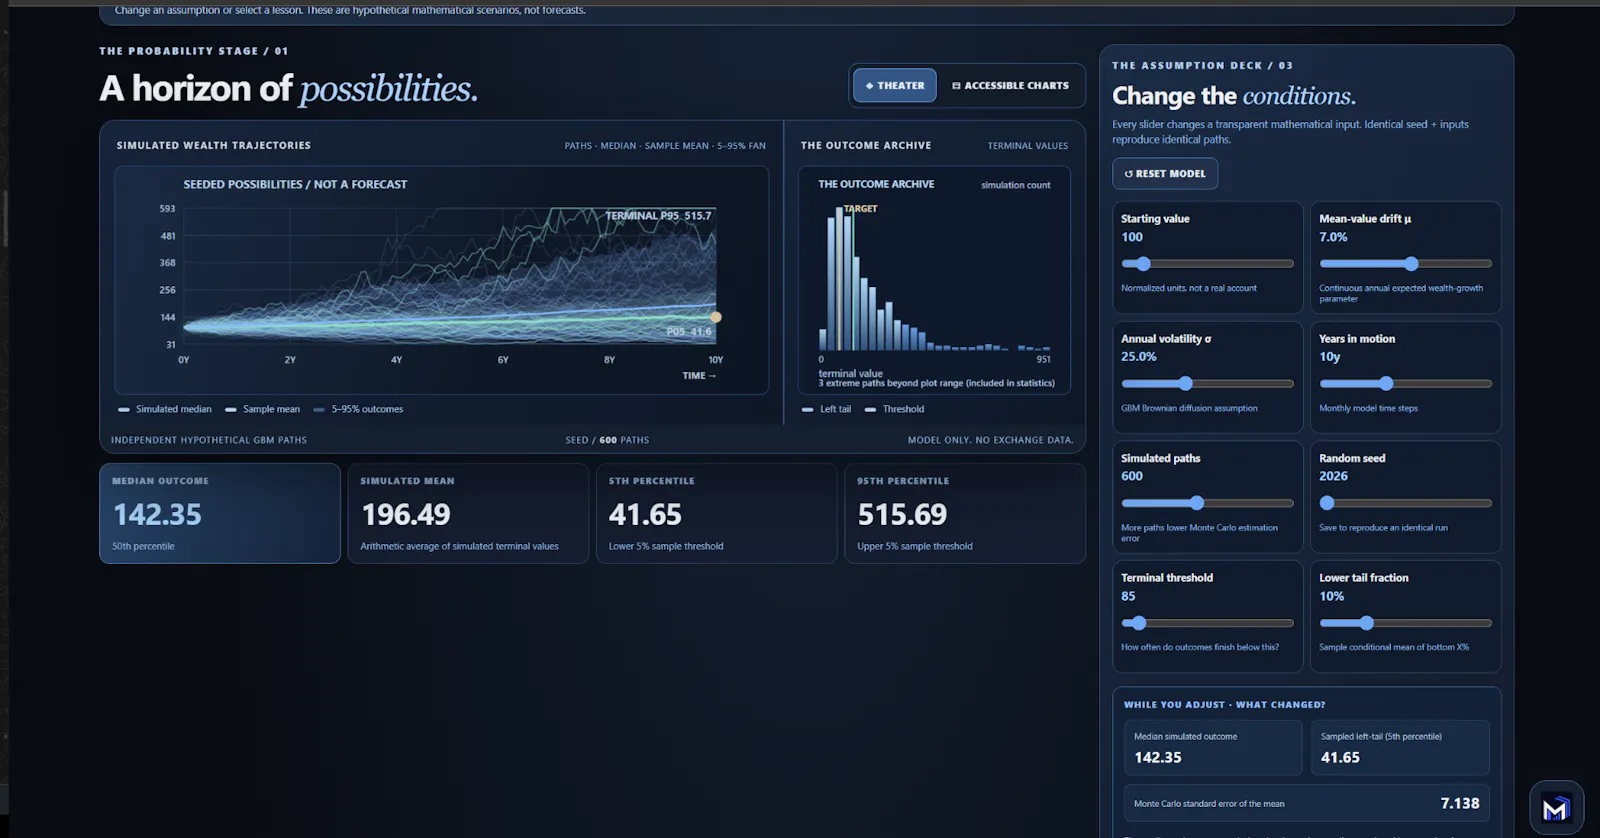
Task: Click the TERMINAL P95 515.7 chart label
Action: click(658, 216)
